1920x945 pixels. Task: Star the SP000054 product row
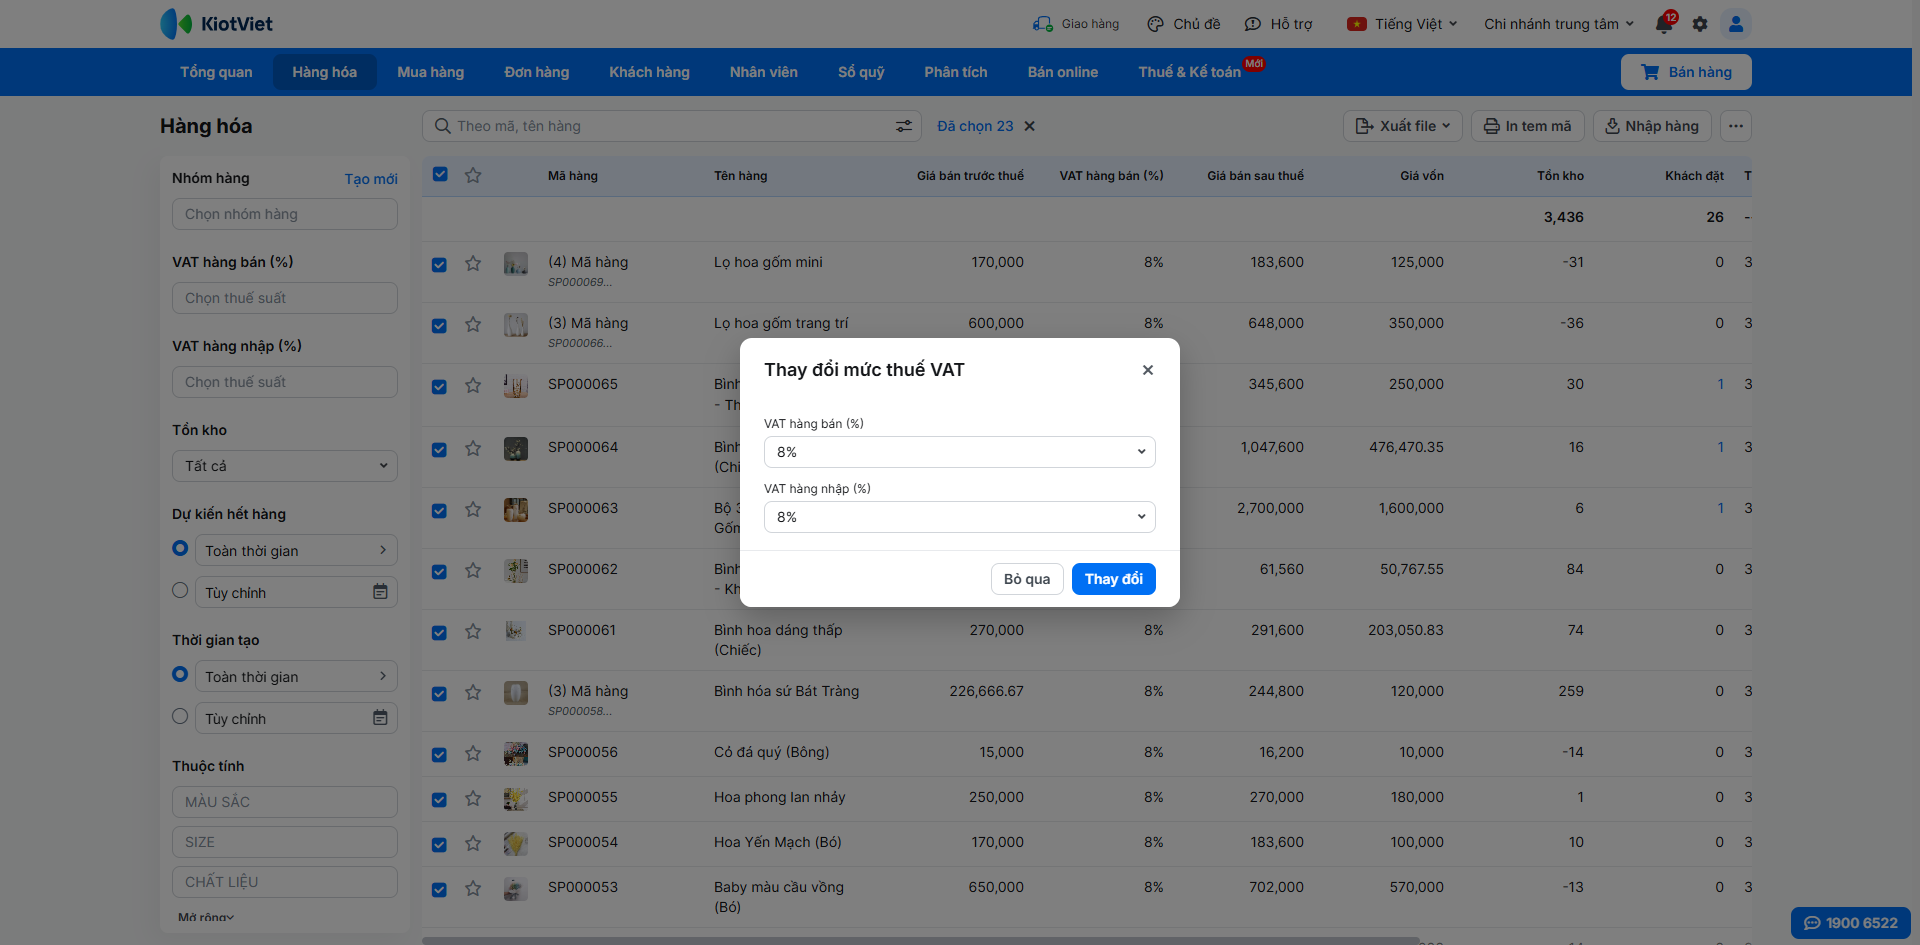(473, 844)
